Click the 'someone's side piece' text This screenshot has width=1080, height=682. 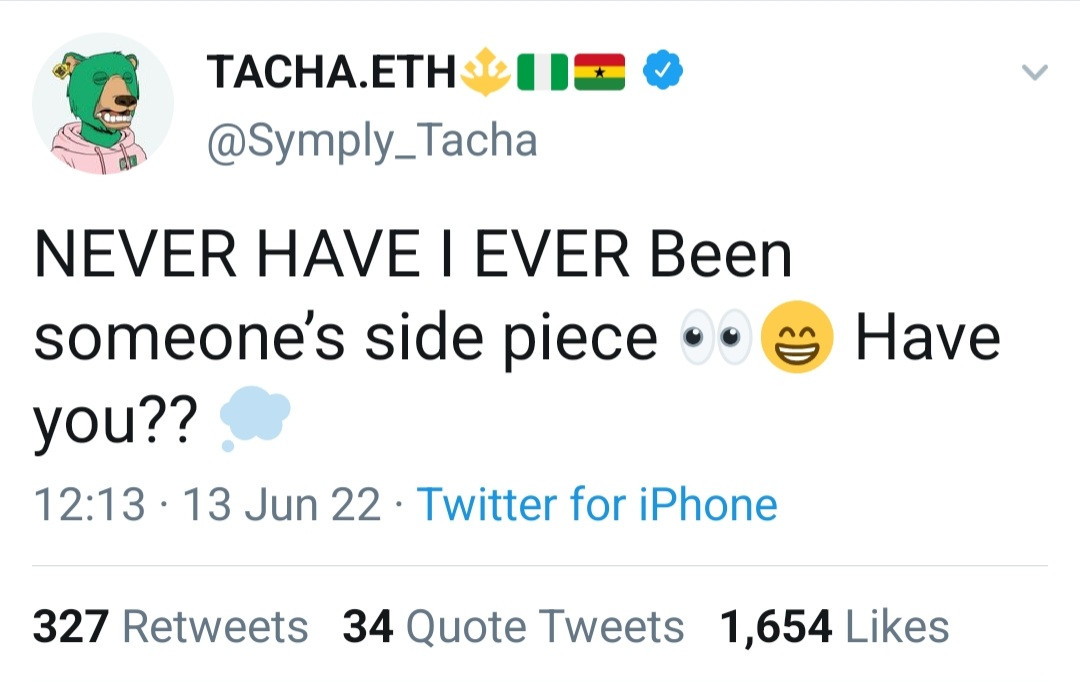[x=346, y=340]
